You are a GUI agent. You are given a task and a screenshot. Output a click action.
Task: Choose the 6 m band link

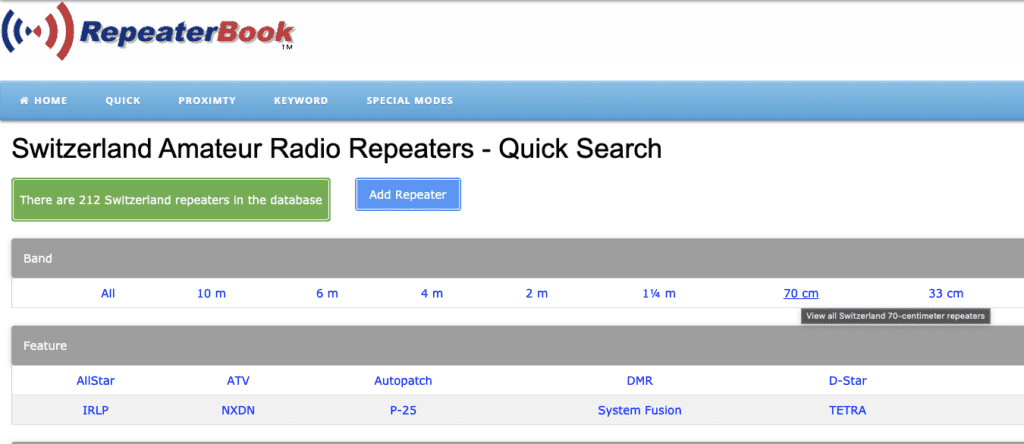(x=326, y=293)
